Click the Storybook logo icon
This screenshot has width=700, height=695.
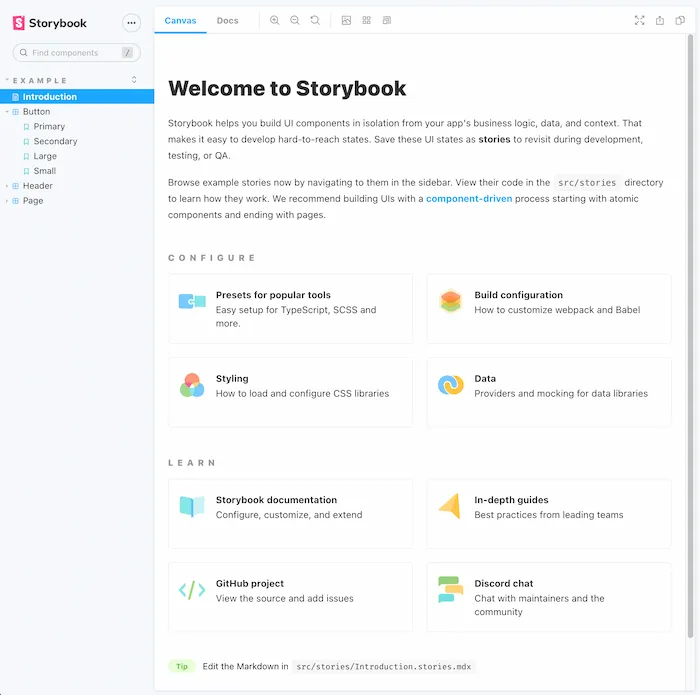pyautogui.click(x=19, y=23)
